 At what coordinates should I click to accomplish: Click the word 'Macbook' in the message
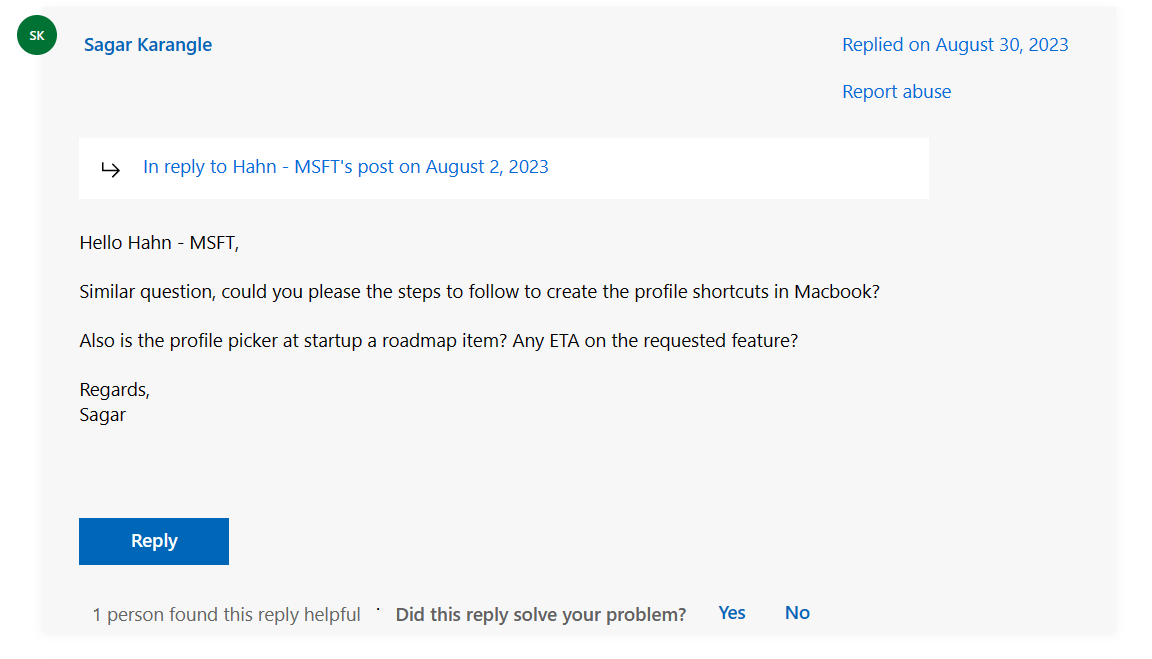click(833, 292)
